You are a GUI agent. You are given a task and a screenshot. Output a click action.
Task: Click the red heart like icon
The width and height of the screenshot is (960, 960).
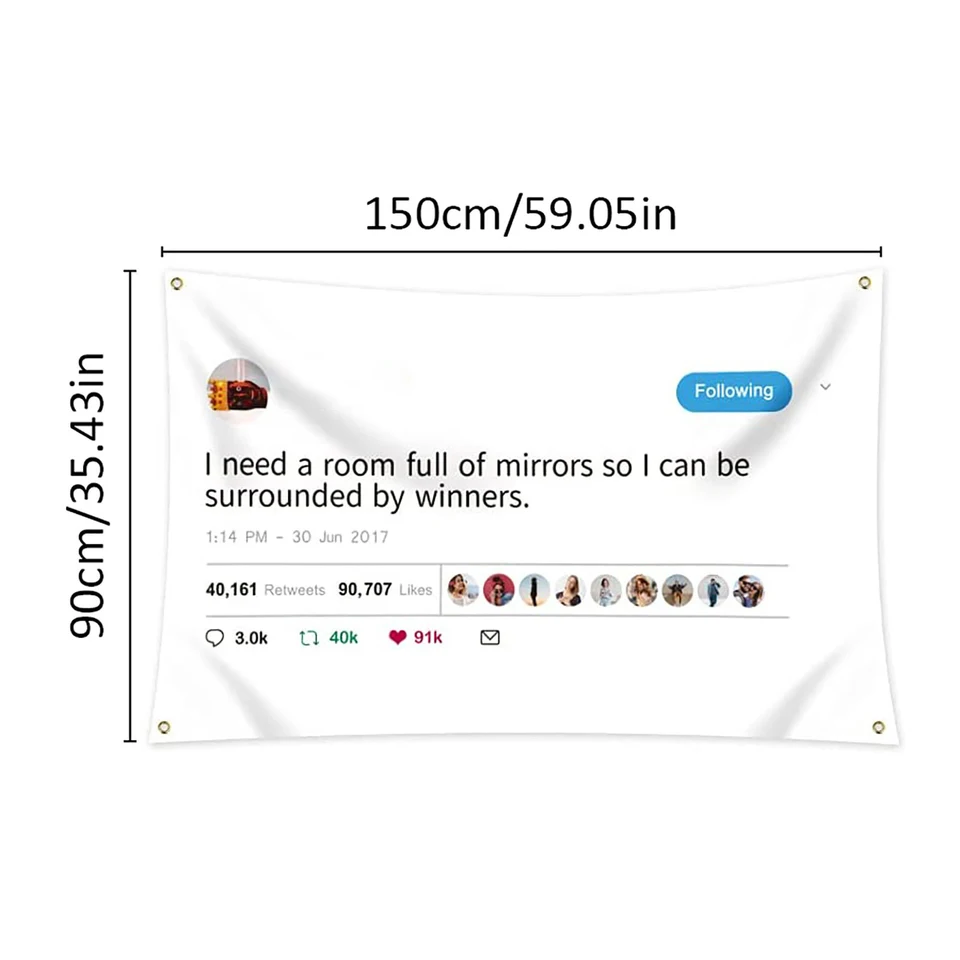click(397, 637)
